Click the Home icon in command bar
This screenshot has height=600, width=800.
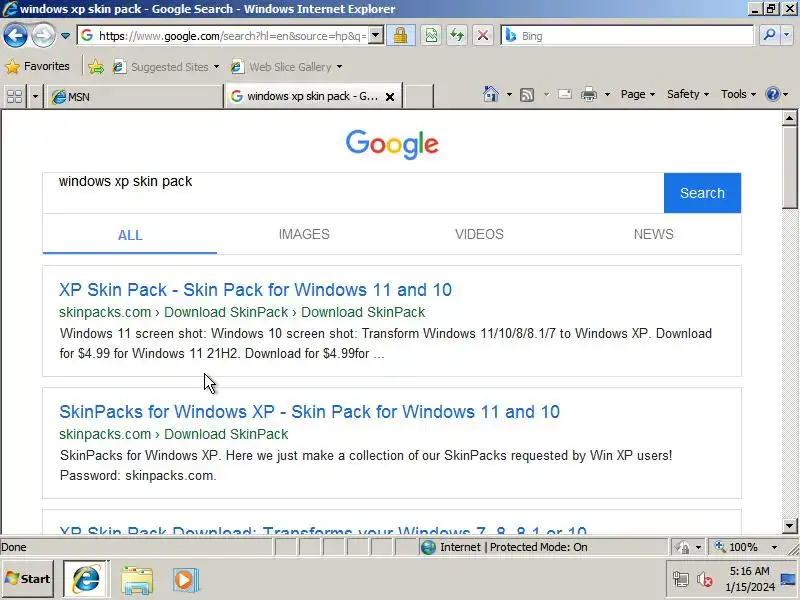[491, 94]
